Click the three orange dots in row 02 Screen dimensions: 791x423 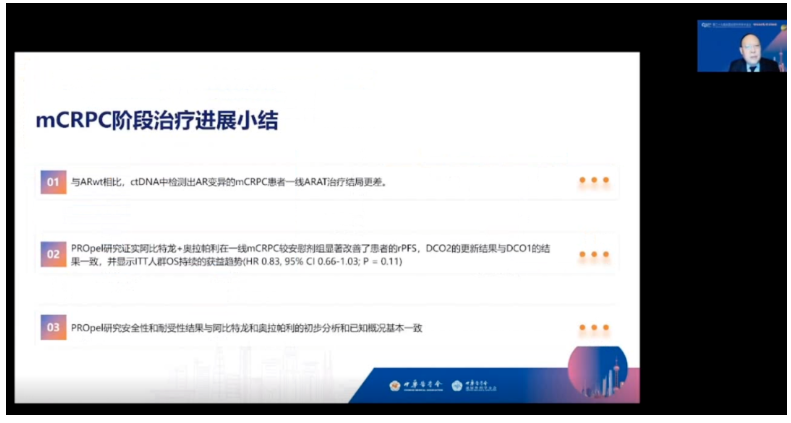click(x=593, y=254)
